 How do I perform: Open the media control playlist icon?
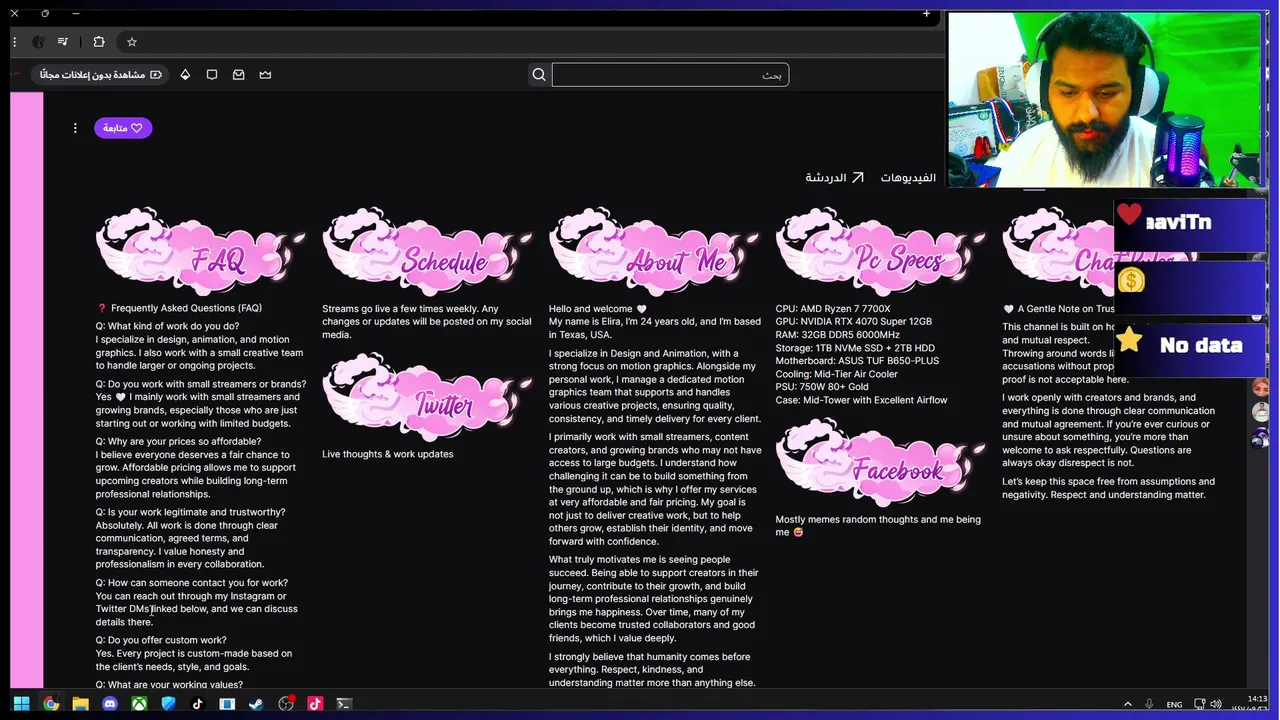63,42
